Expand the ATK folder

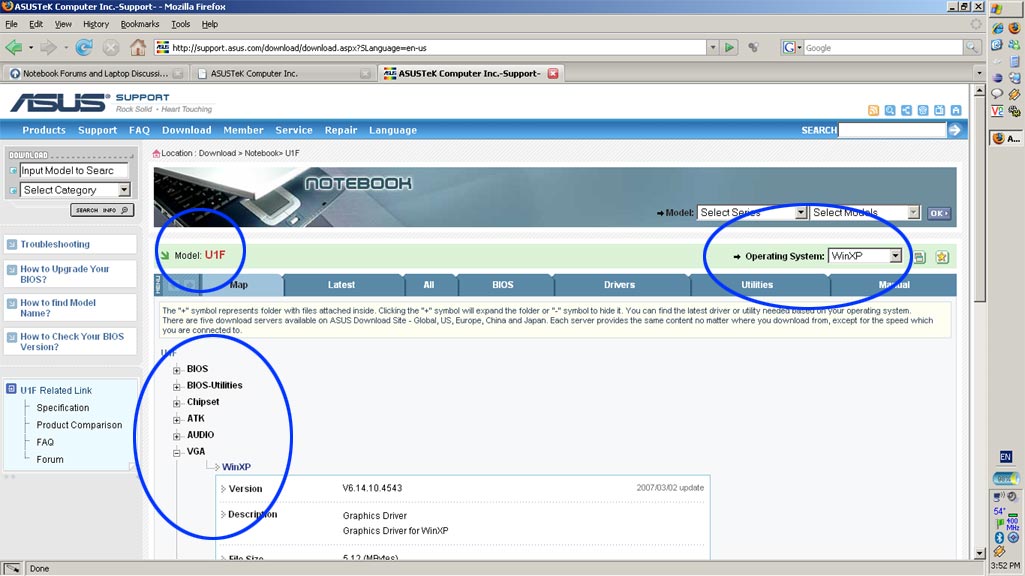(176, 419)
